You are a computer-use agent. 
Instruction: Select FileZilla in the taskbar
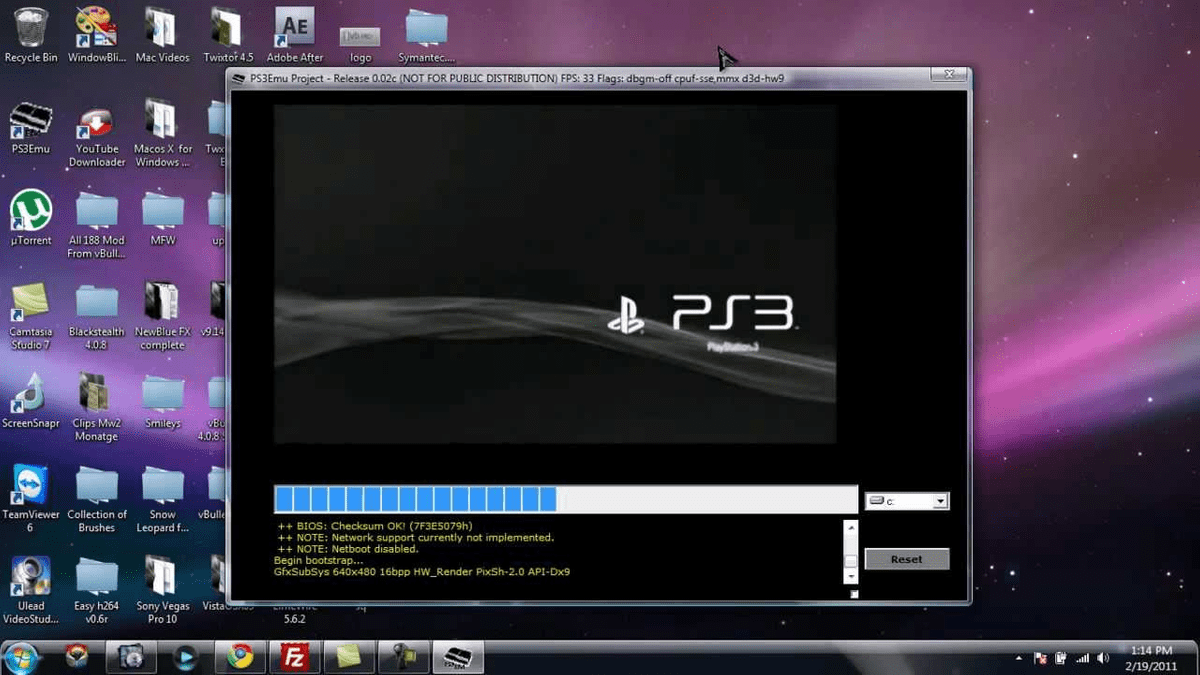(295, 657)
